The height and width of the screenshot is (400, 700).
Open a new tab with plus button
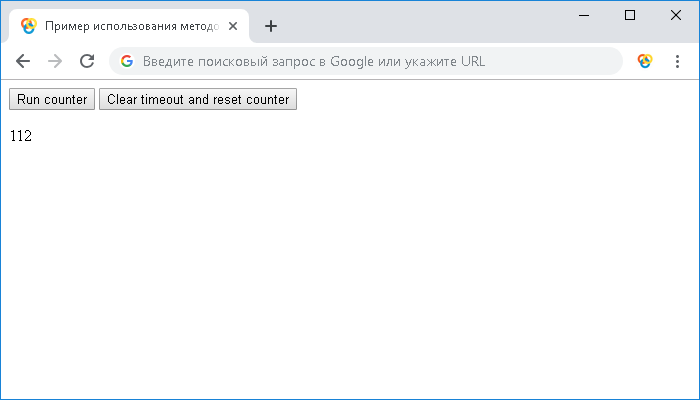270,26
